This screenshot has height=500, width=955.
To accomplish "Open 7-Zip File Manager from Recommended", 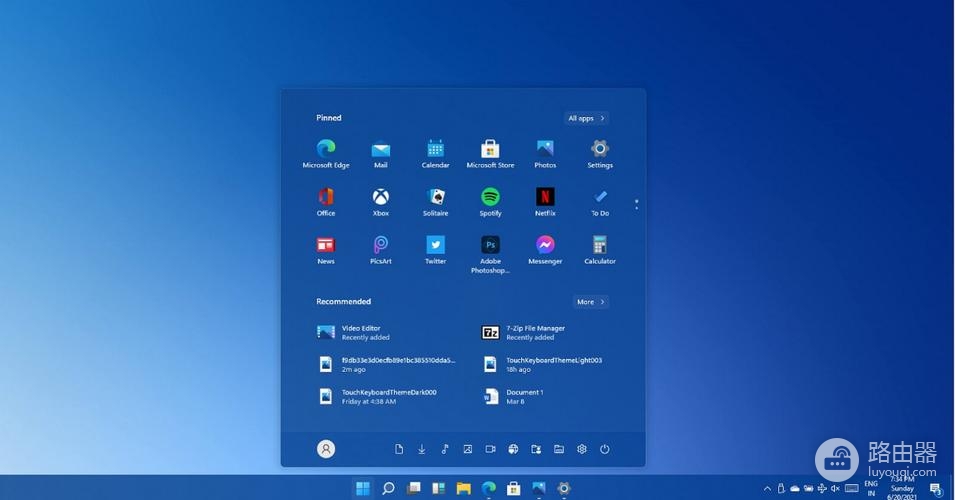I will click(x=534, y=332).
